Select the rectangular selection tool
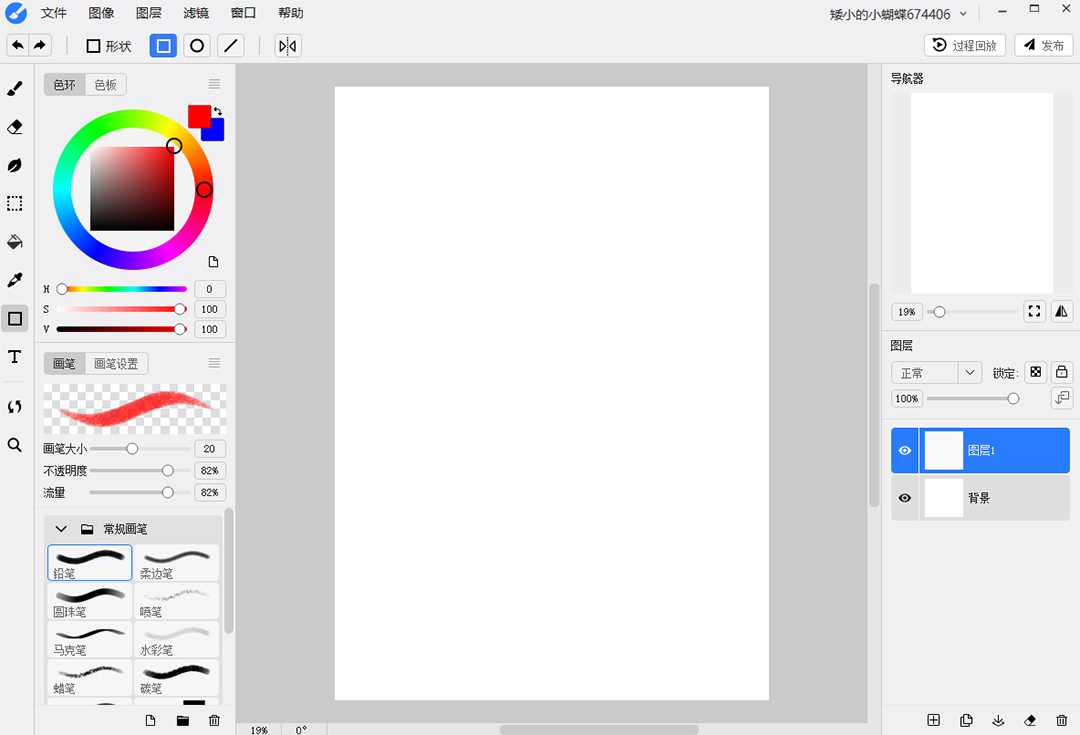The height and width of the screenshot is (735, 1080). pos(14,203)
